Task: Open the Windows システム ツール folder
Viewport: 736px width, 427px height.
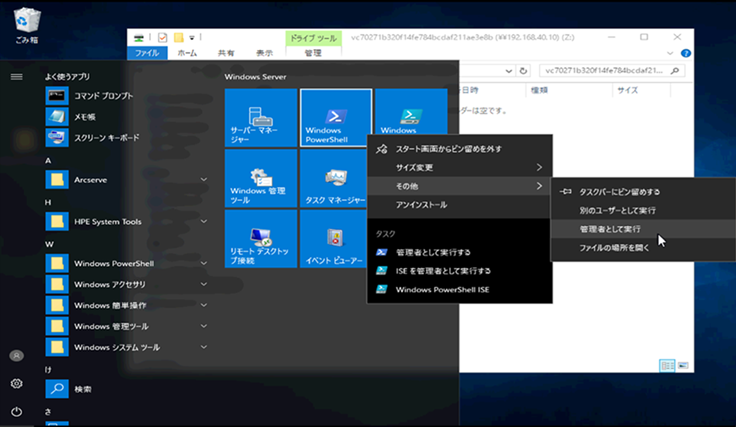Action: click(127, 347)
